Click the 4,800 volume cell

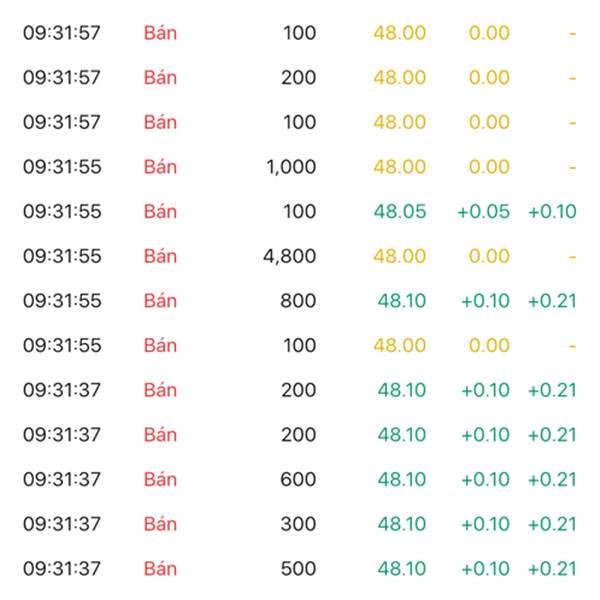289,256
